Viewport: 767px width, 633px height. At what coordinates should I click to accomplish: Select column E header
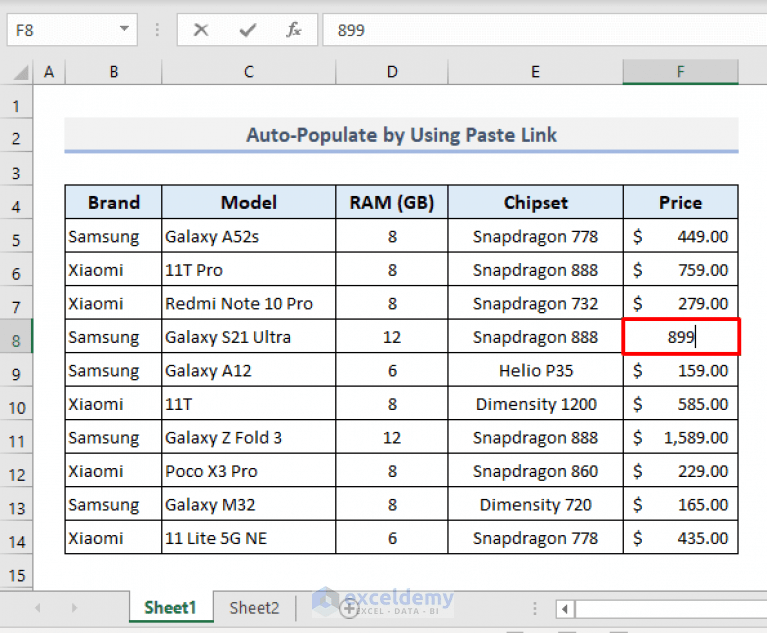click(536, 72)
